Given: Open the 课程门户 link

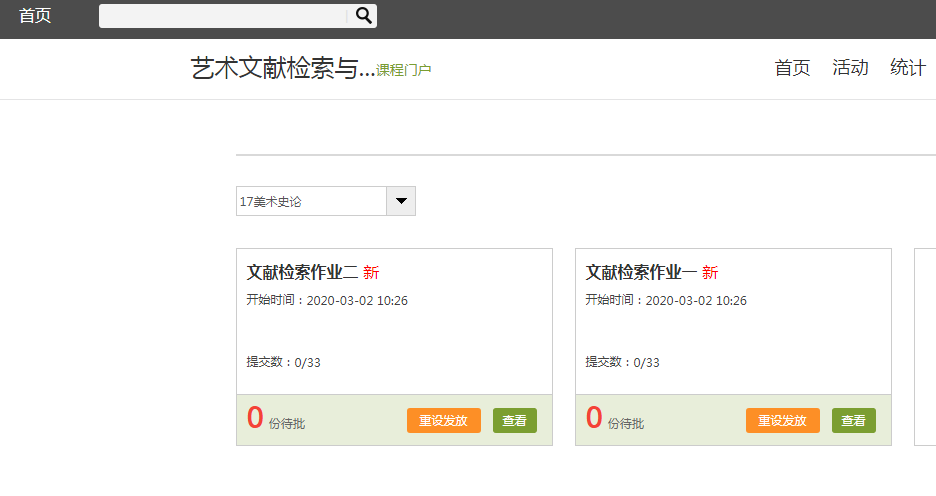Looking at the screenshot, I should (403, 70).
